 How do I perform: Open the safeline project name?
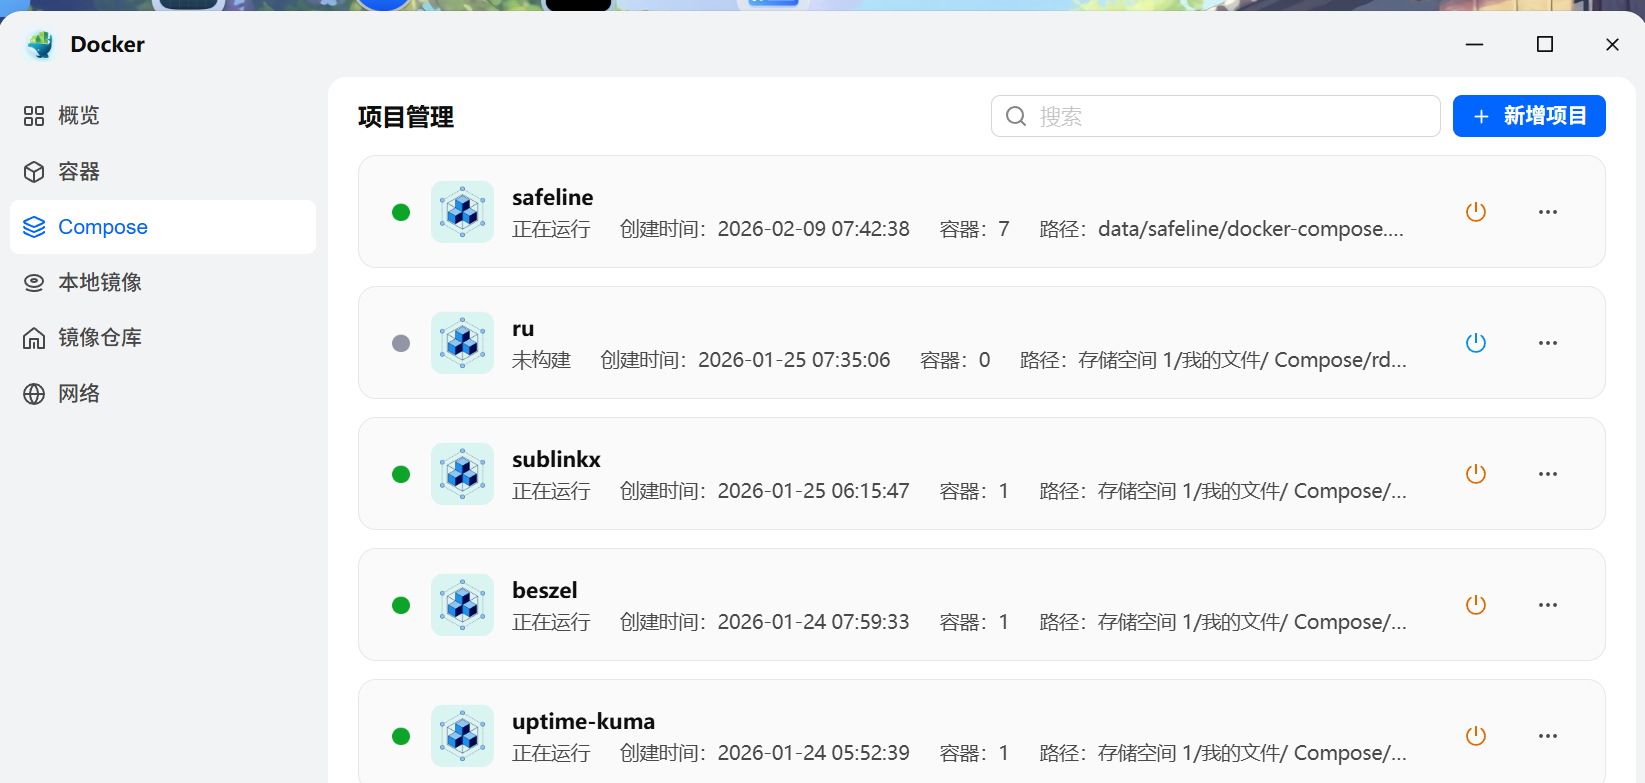pos(553,197)
